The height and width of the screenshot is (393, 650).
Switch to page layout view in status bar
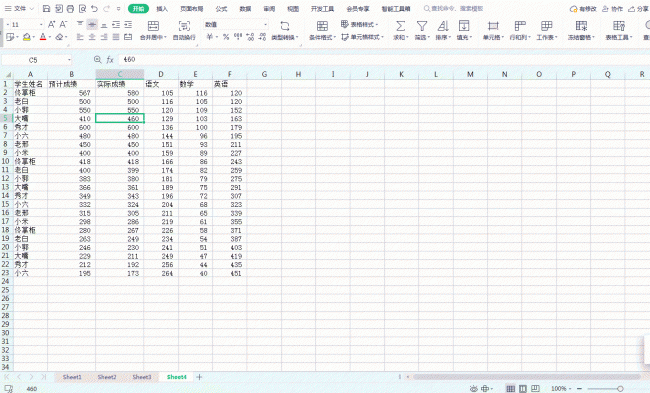[523, 388]
